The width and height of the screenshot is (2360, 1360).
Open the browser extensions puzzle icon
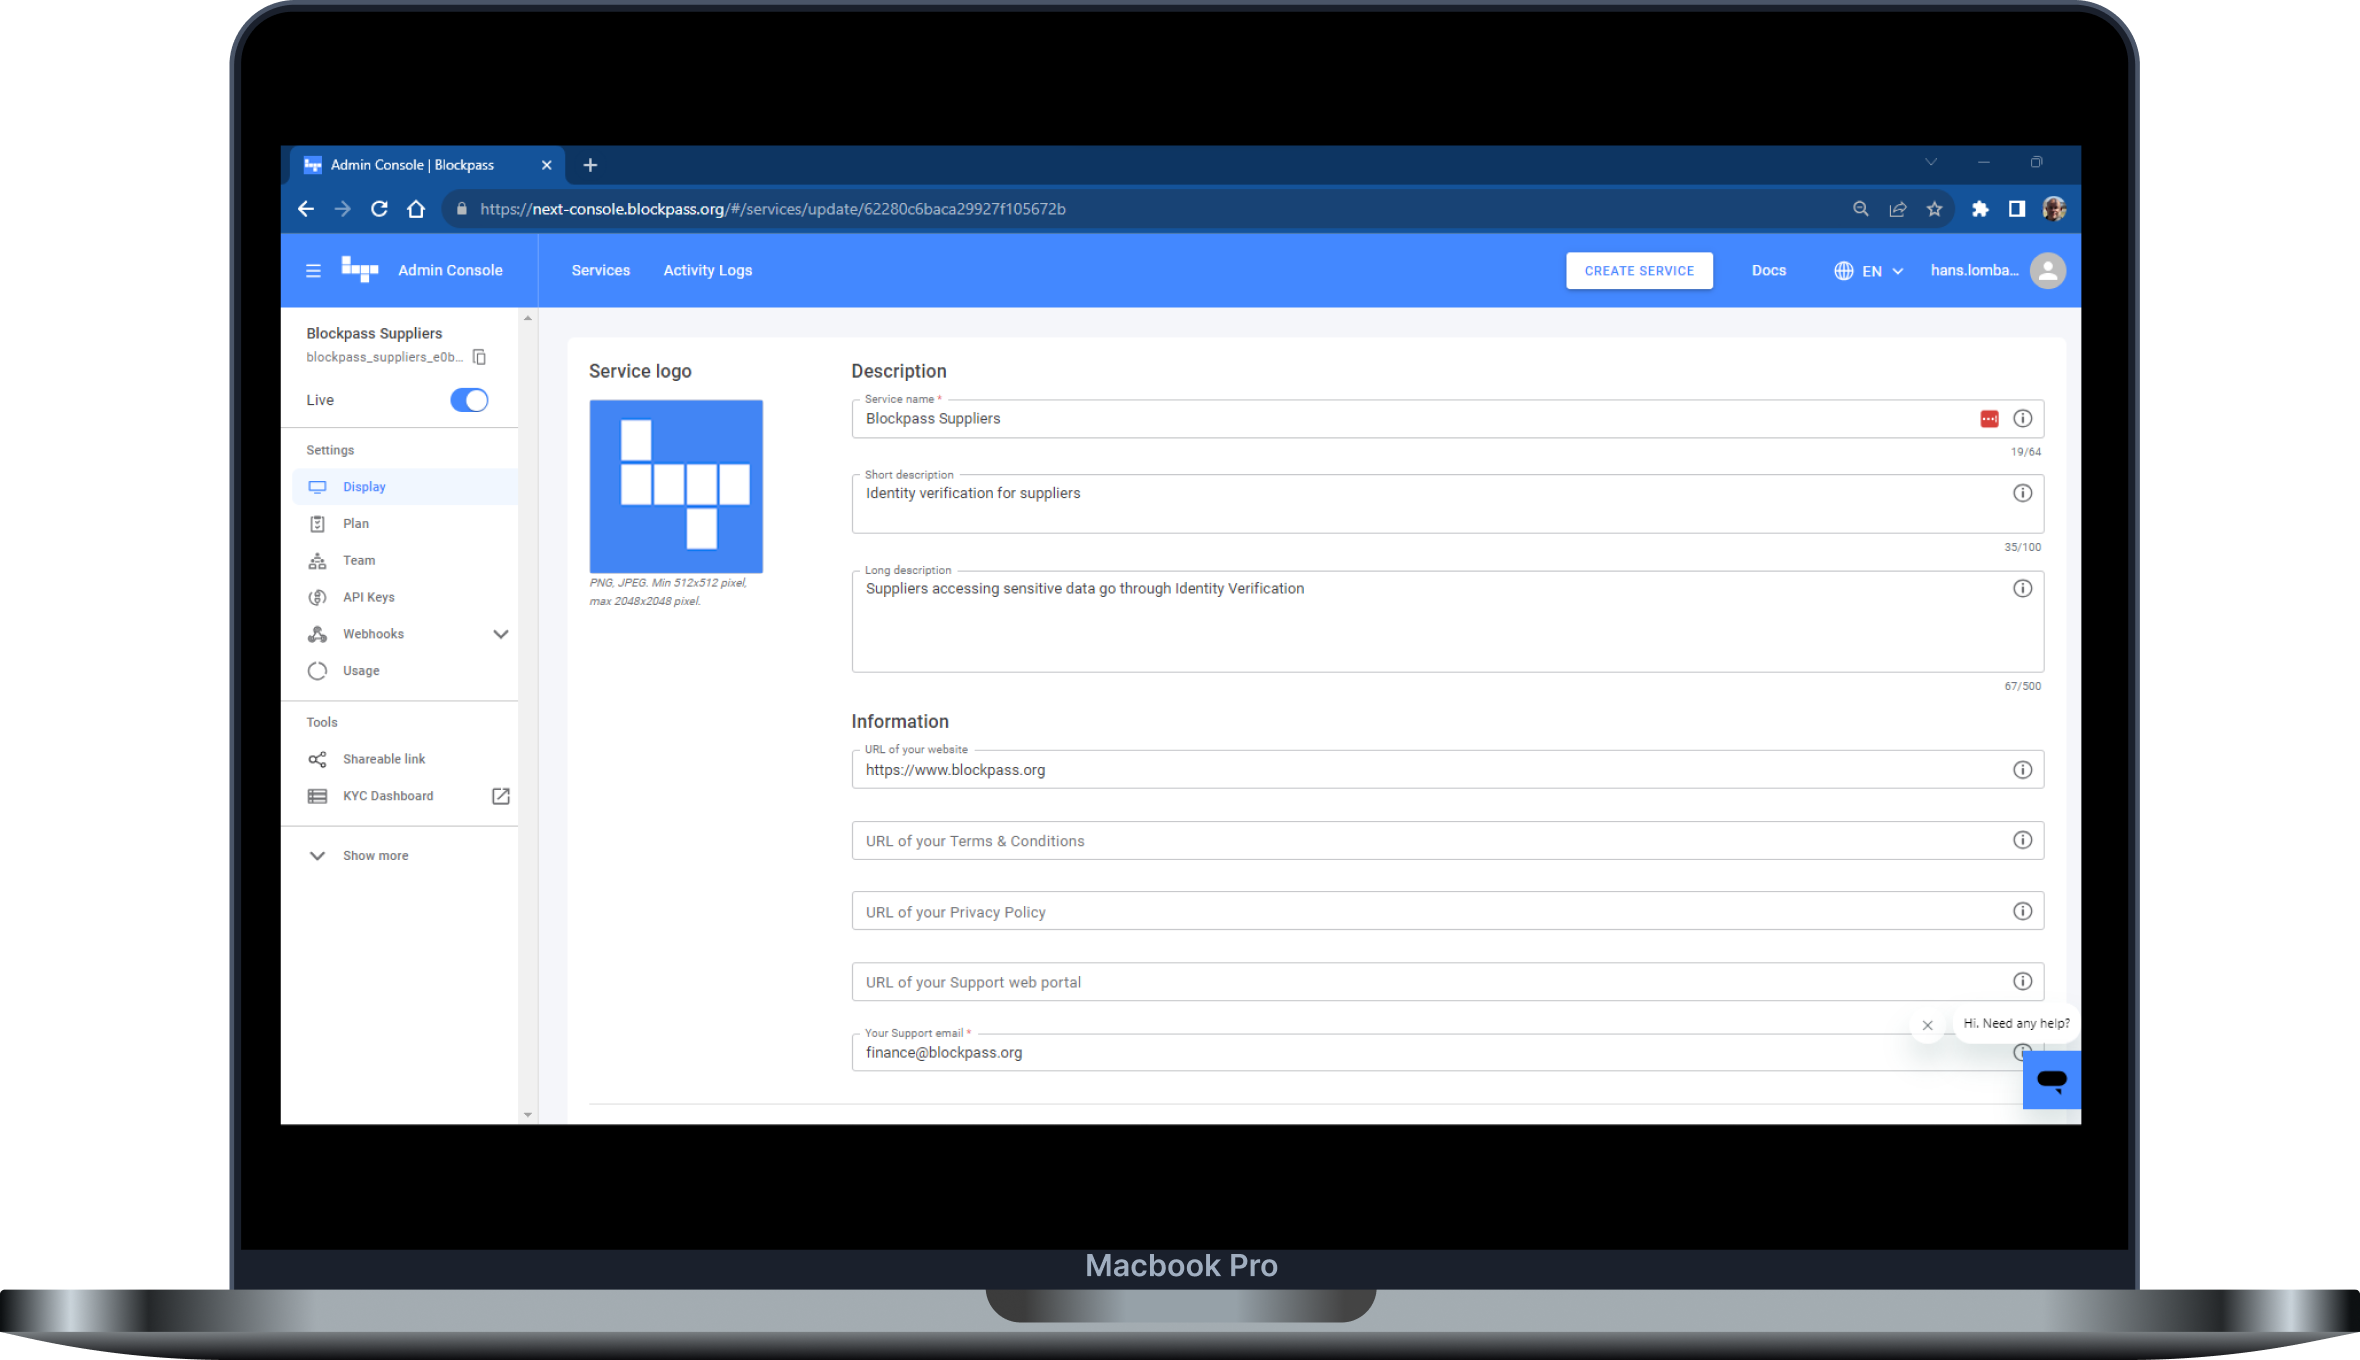[1980, 209]
